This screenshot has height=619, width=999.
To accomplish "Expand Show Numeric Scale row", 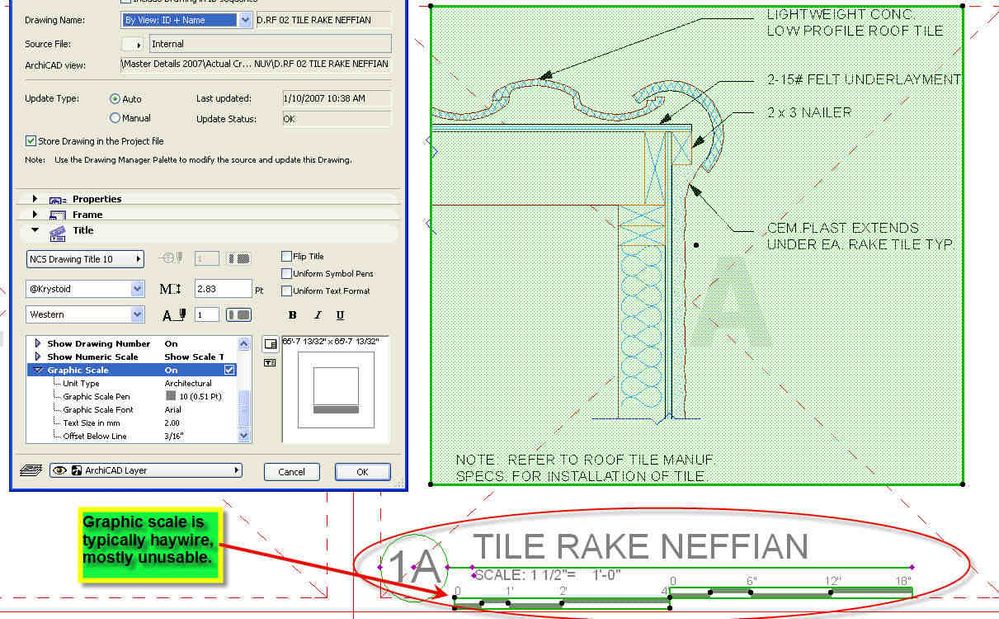I will [x=38, y=357].
